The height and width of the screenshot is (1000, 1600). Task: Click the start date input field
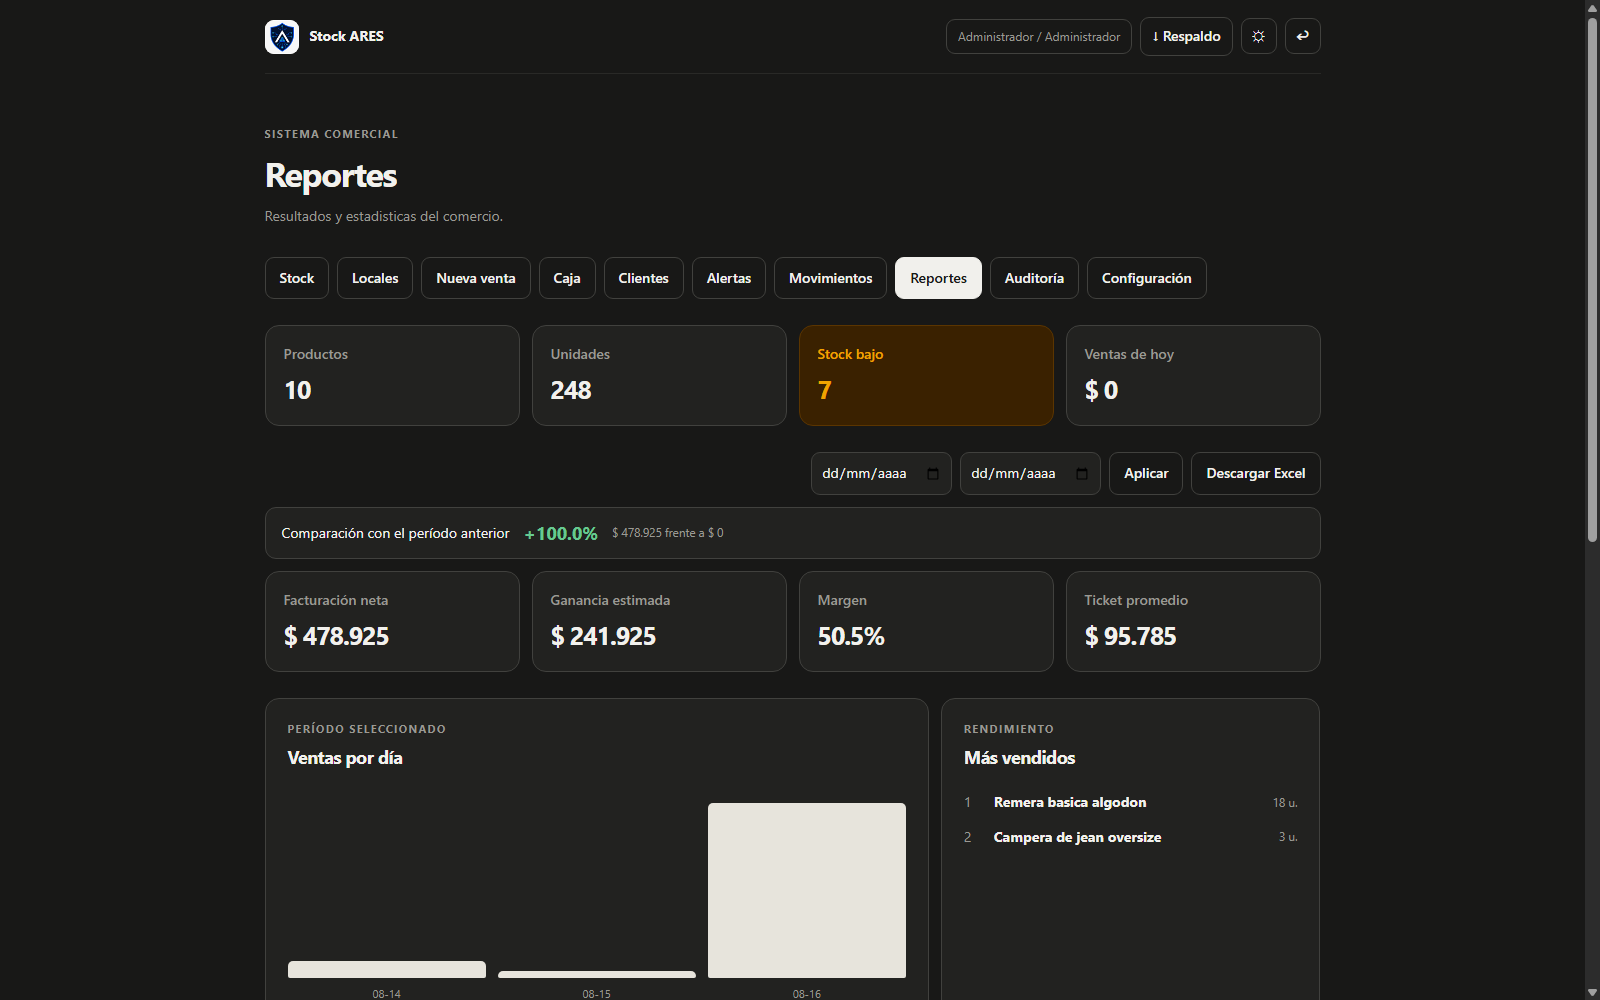[x=881, y=474]
